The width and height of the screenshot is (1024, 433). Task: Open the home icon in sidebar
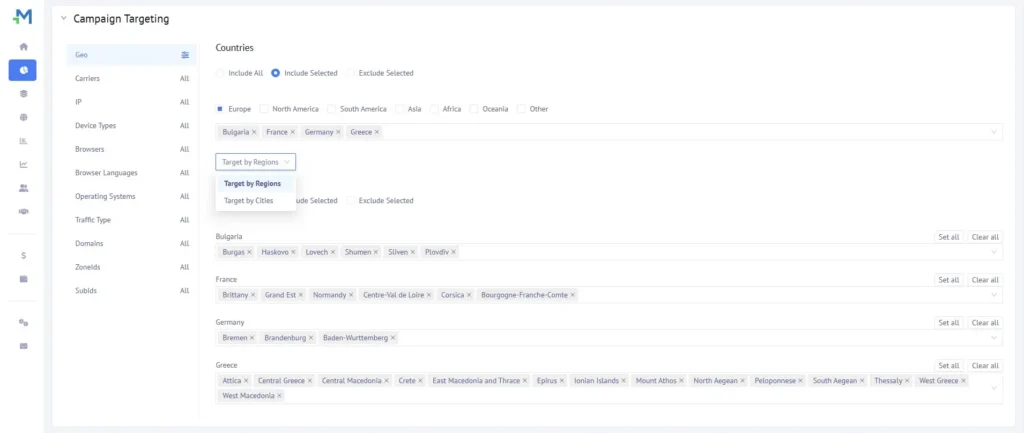click(24, 47)
